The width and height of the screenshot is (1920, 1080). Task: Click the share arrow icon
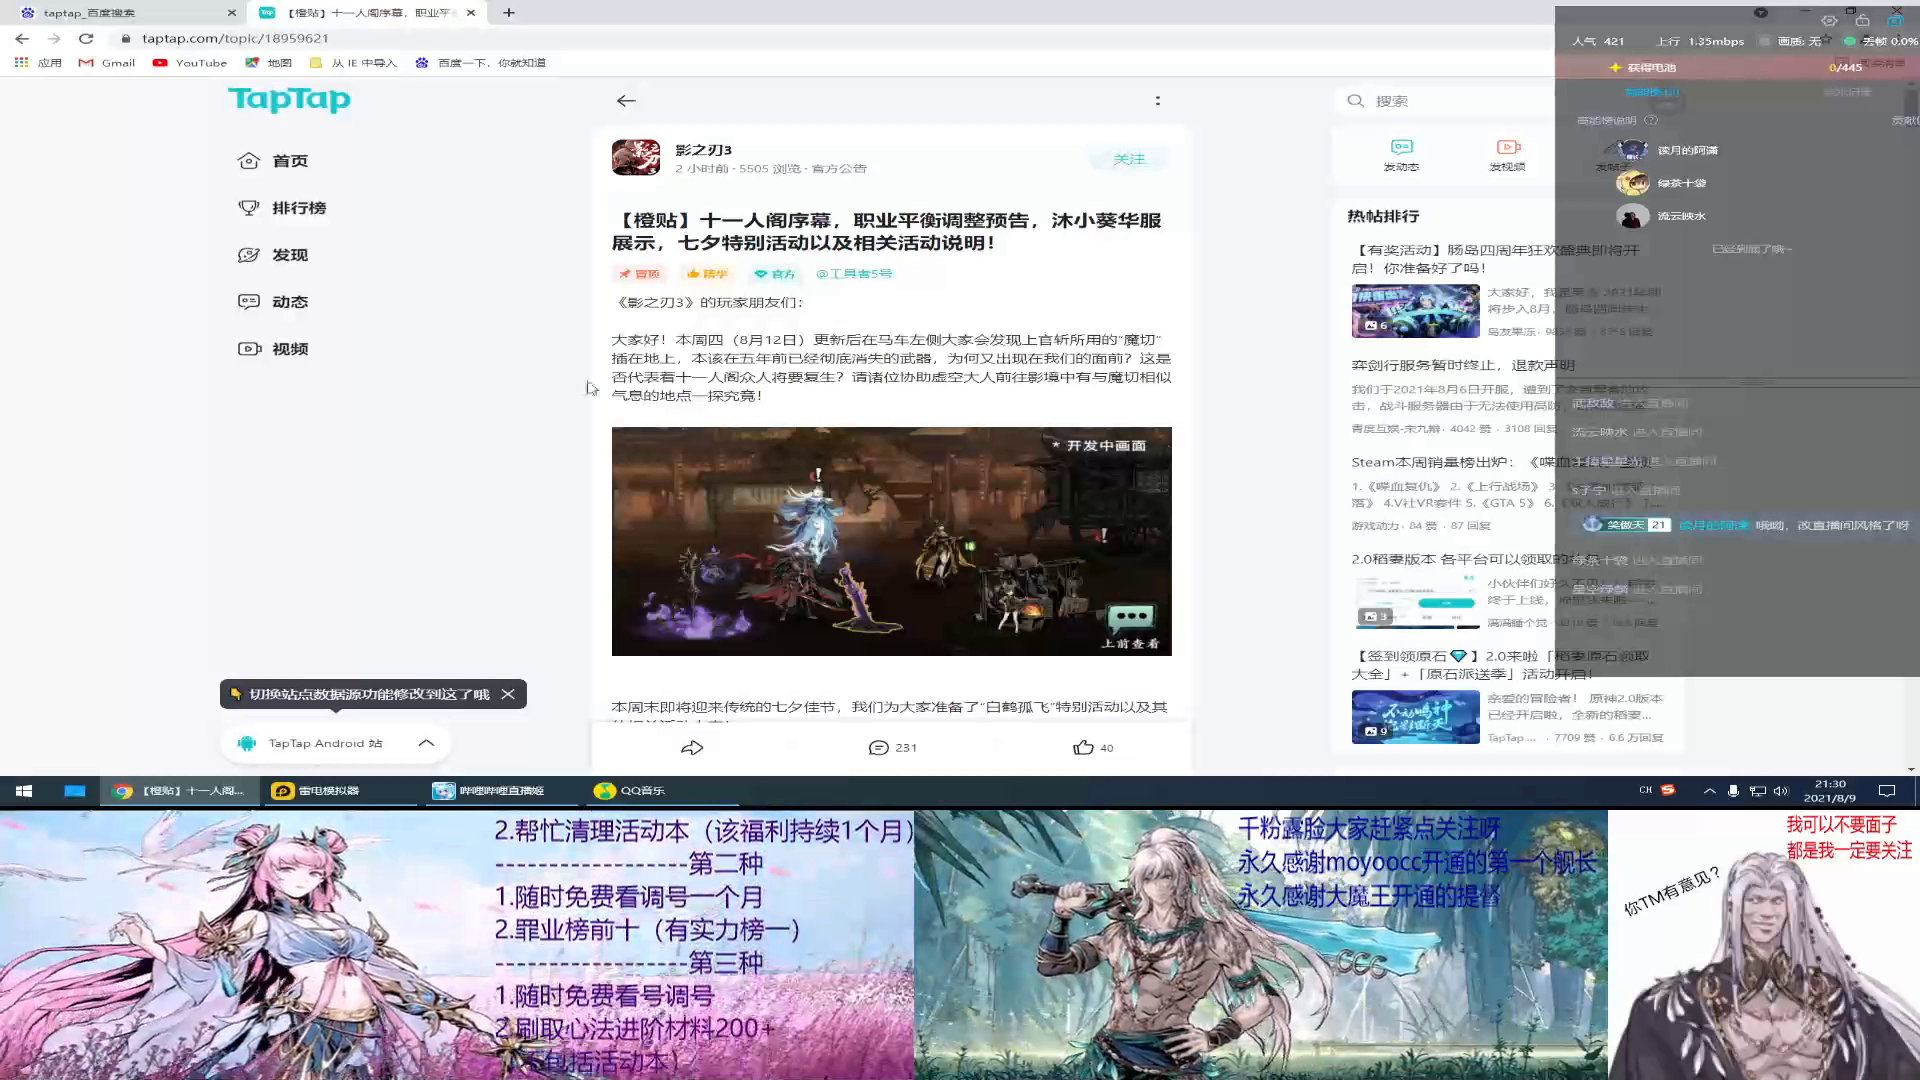[x=692, y=747]
